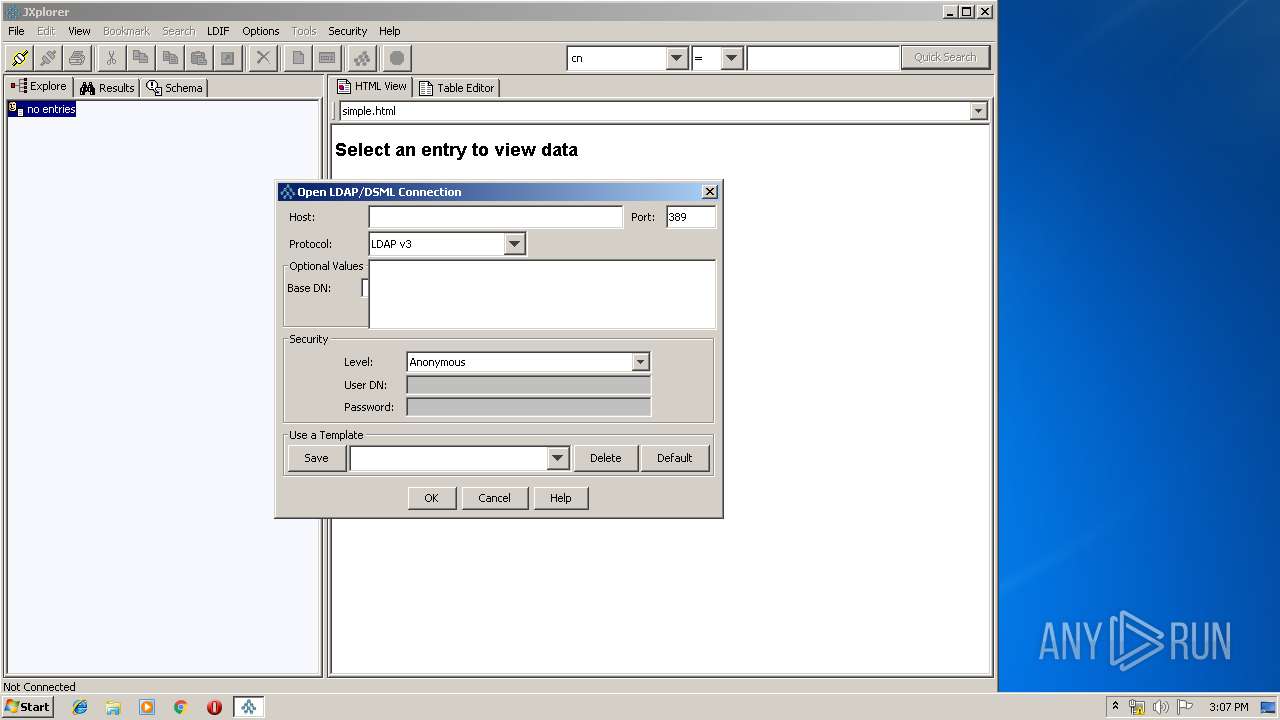Launch media player from taskbar
This screenshot has height=720, width=1280.
[147, 707]
